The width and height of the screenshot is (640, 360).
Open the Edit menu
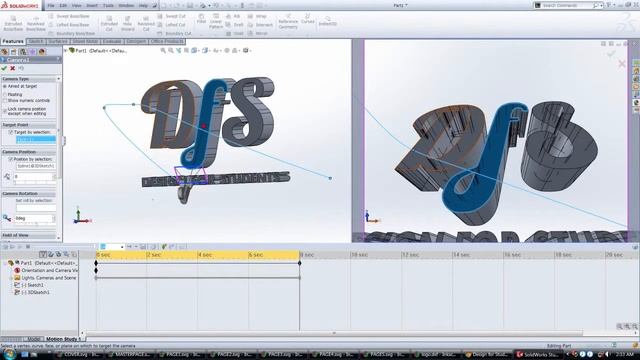pos(63,6)
